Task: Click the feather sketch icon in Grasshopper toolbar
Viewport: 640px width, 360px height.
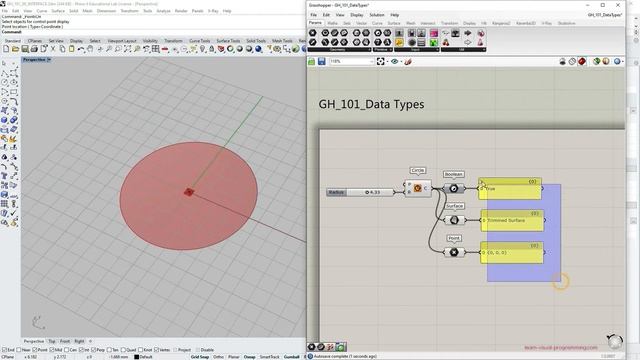Action: (408, 61)
